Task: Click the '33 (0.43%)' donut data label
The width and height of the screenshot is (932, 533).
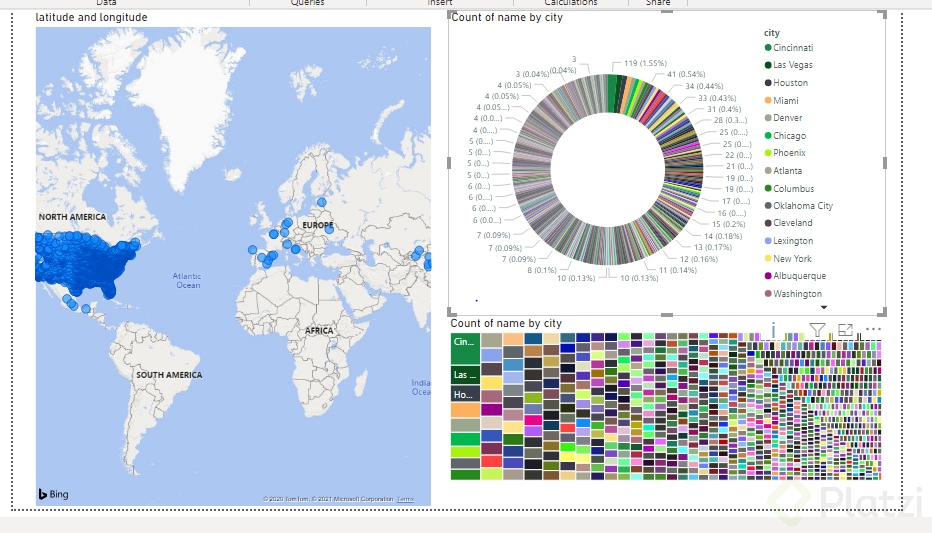Action: pyautogui.click(x=717, y=98)
